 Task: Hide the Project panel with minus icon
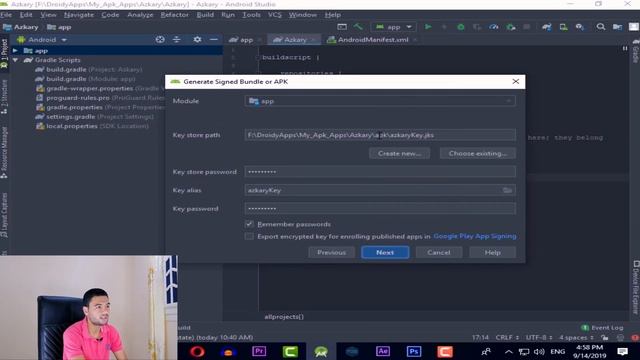click(x=213, y=40)
